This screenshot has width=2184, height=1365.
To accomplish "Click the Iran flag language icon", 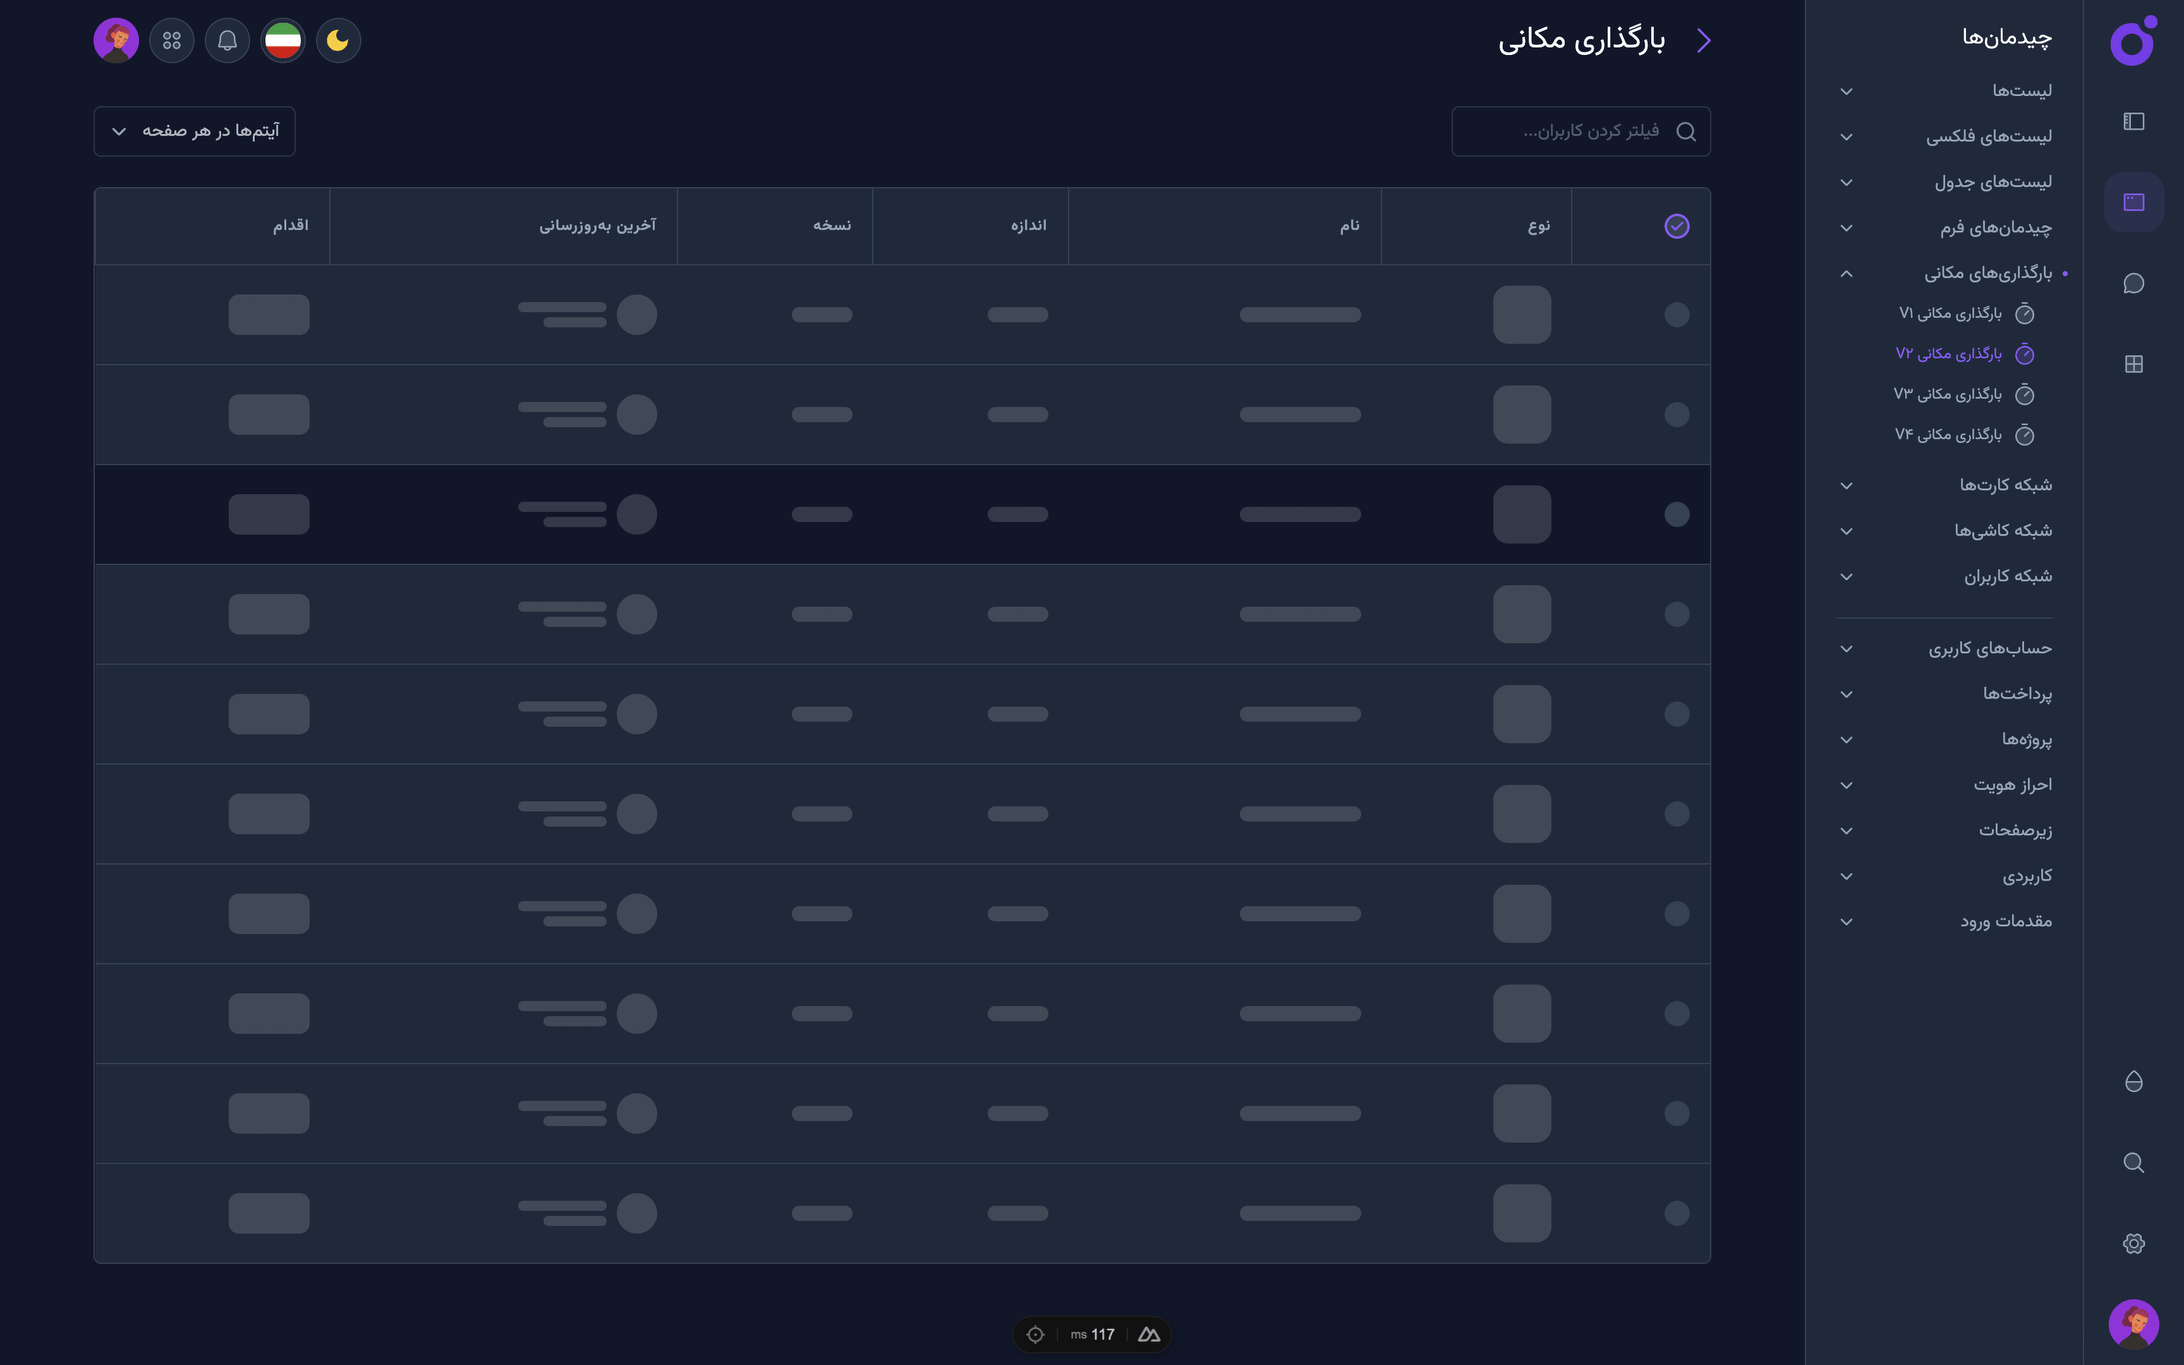I will [x=283, y=40].
